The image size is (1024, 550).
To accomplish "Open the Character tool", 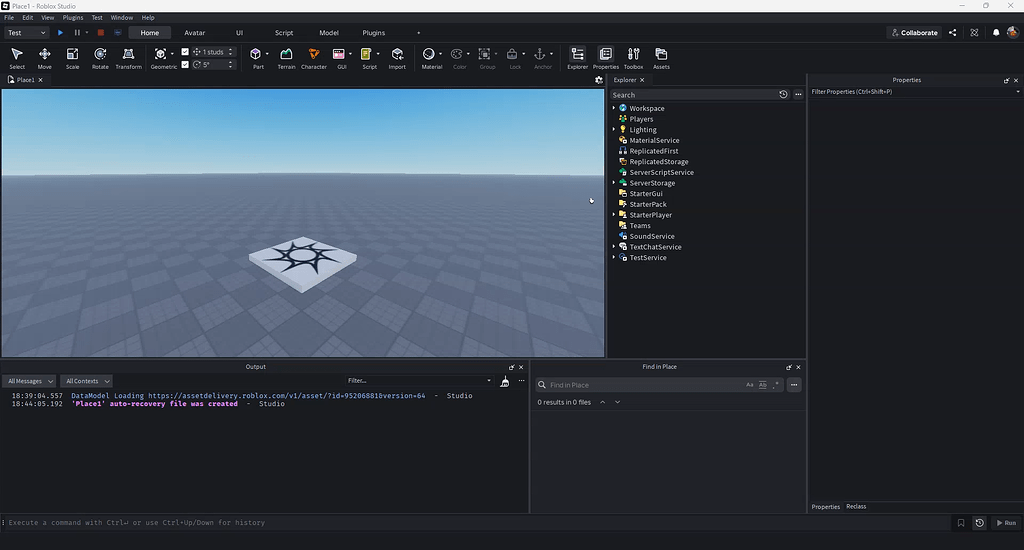I will click(313, 57).
